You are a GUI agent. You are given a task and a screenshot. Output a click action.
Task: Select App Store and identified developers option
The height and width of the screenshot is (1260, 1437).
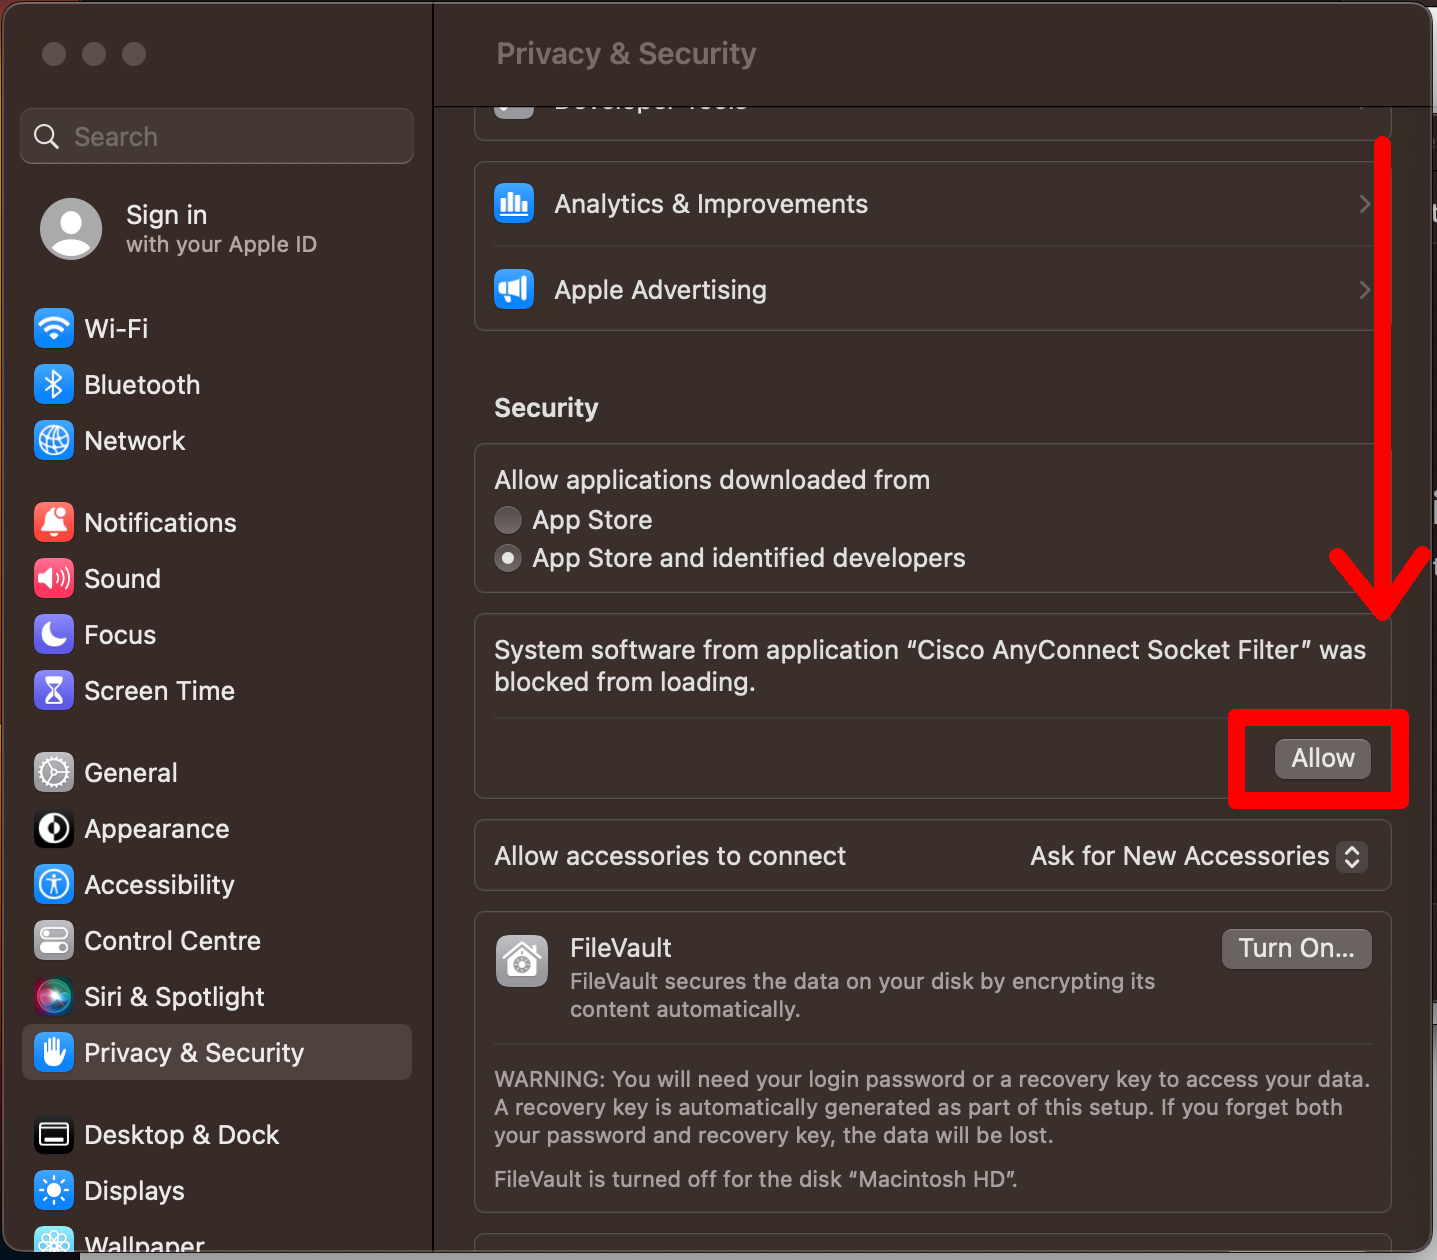[508, 558]
